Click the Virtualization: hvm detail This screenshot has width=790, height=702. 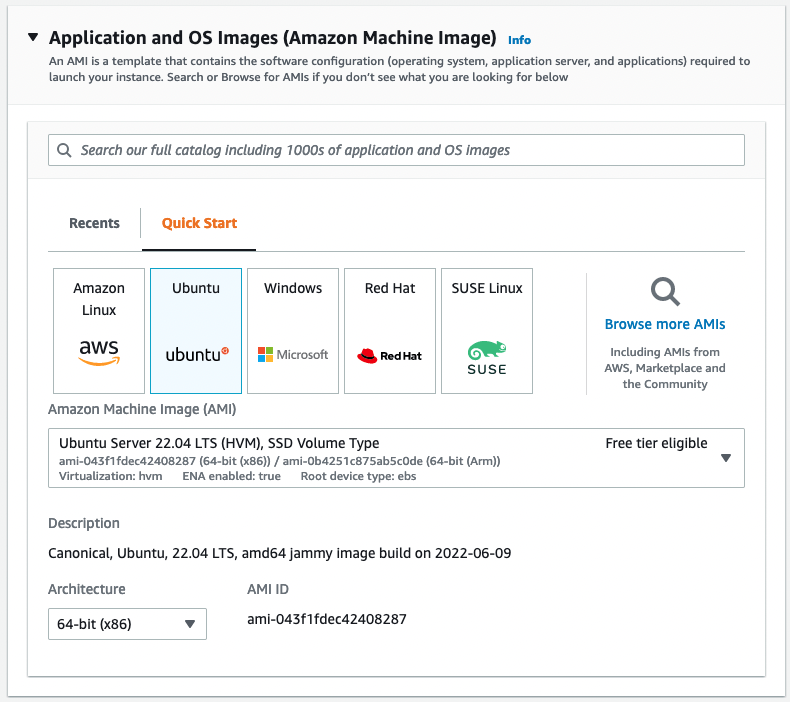110,476
